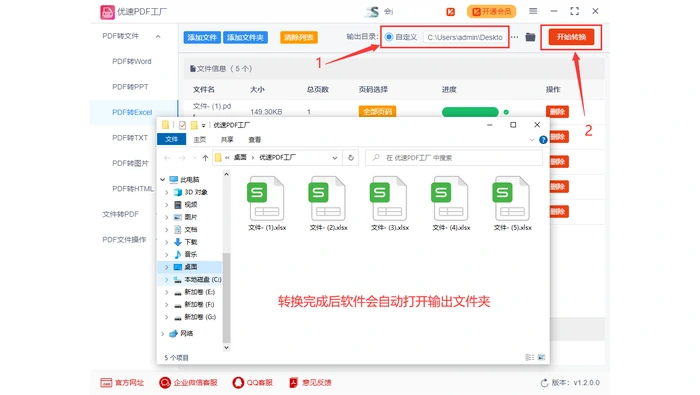Collapse PDF转文件 sidebar section

pyautogui.click(x=158, y=36)
